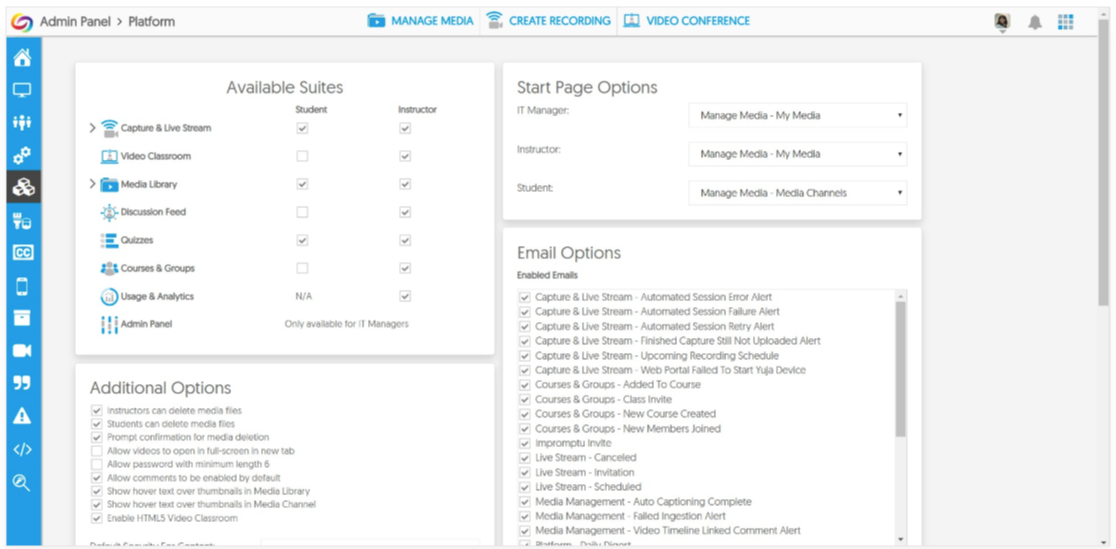Open the archive box icon in sidebar

click(22, 318)
